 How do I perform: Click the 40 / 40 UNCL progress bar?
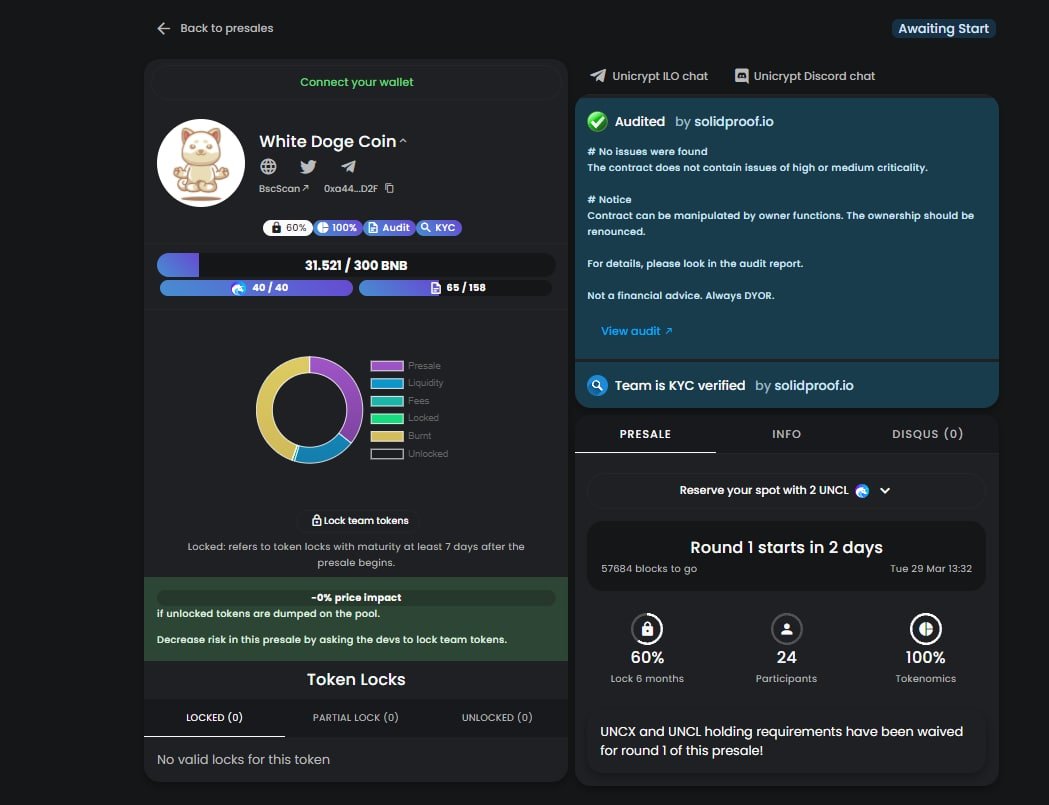pos(256,288)
